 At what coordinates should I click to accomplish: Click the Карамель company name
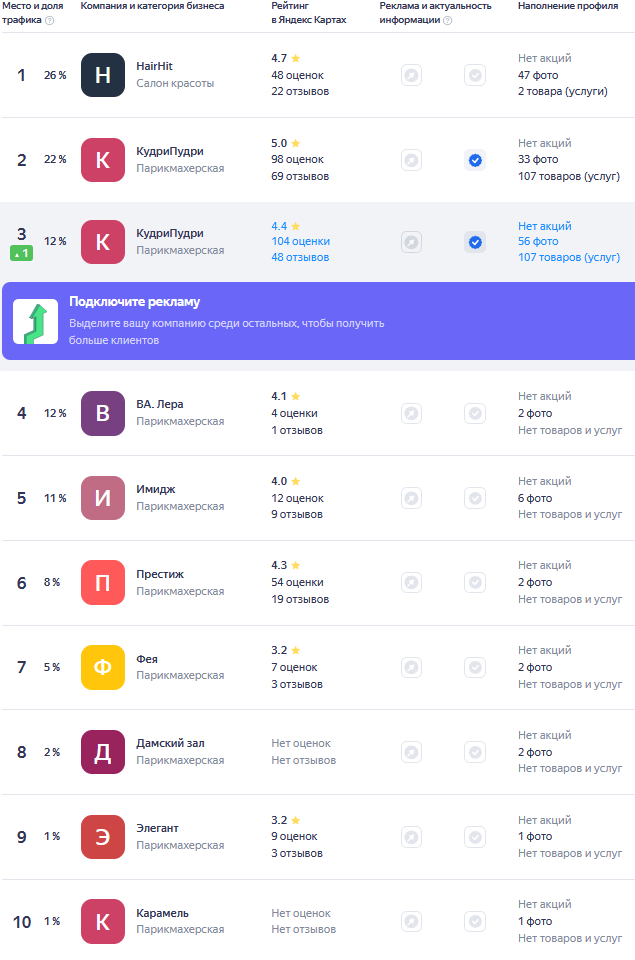click(162, 913)
